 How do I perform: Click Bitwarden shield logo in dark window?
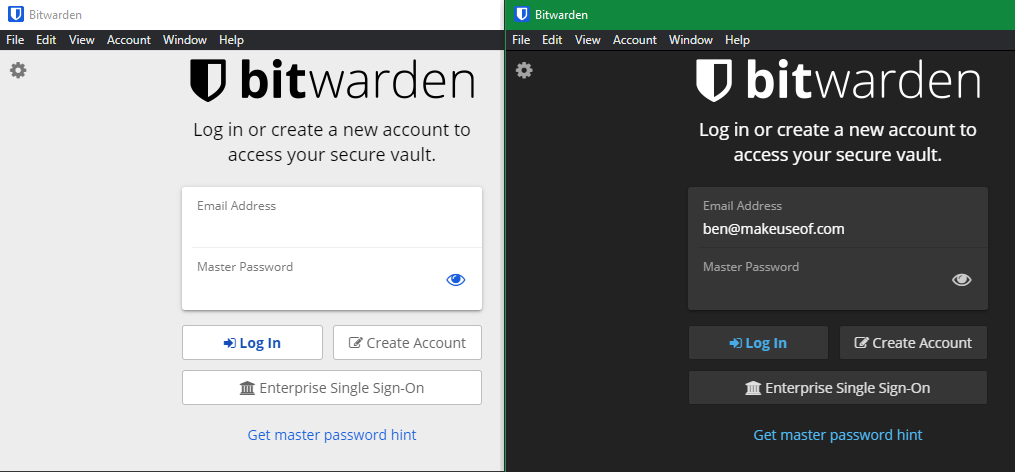(x=714, y=81)
